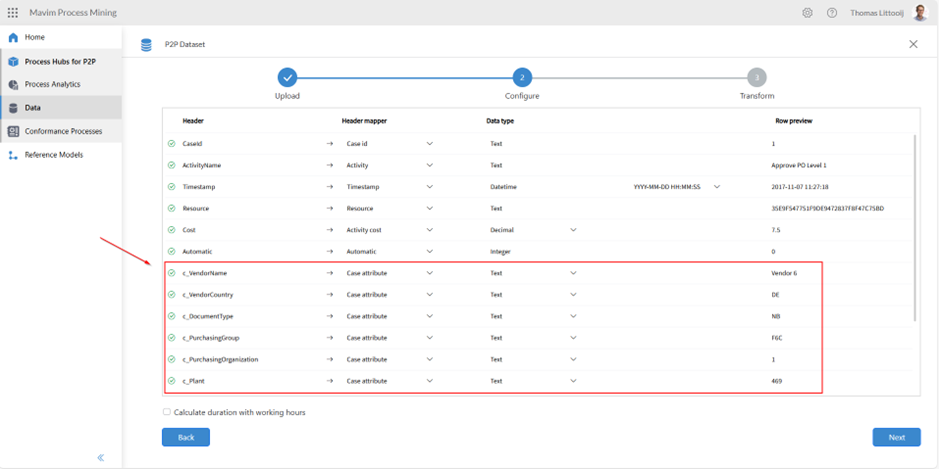Image resolution: width=939 pixels, height=469 pixels.
Task: Open data type dropdown for Cost
Action: tap(573, 230)
